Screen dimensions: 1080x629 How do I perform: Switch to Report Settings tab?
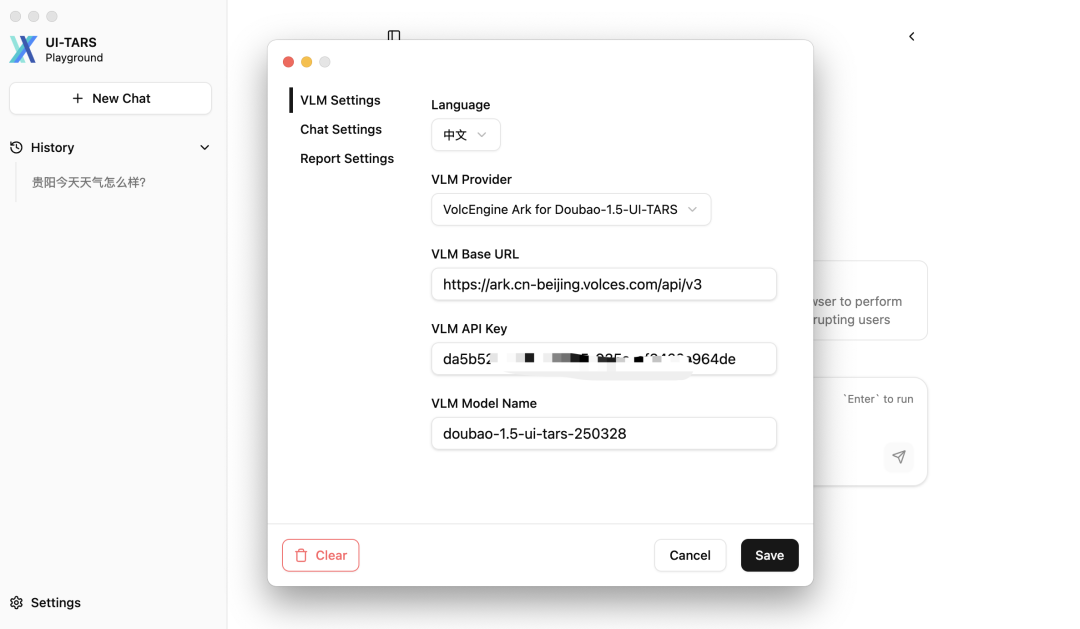tap(347, 158)
